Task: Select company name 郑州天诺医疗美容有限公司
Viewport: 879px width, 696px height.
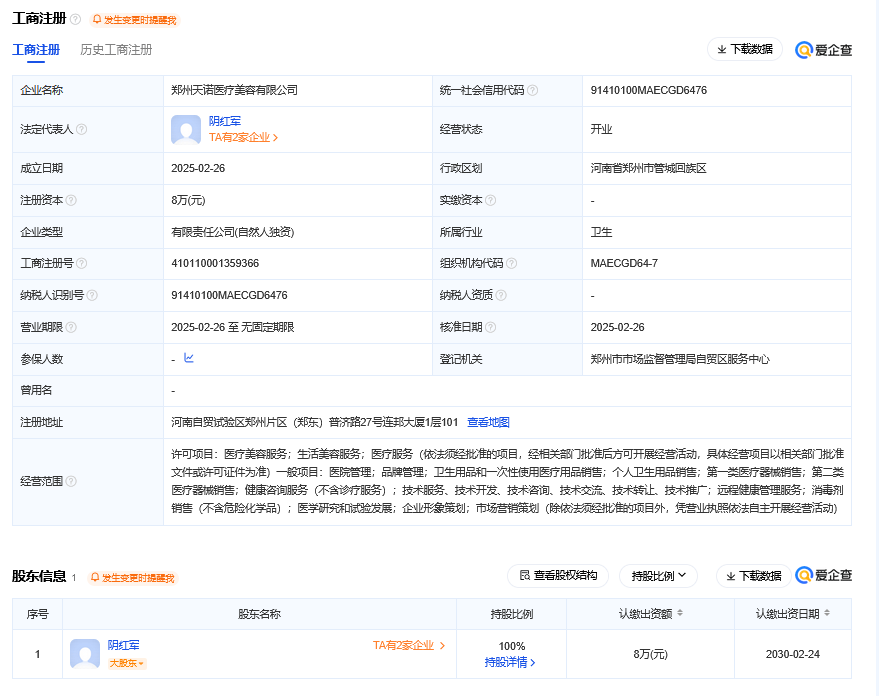Action: coord(234,90)
